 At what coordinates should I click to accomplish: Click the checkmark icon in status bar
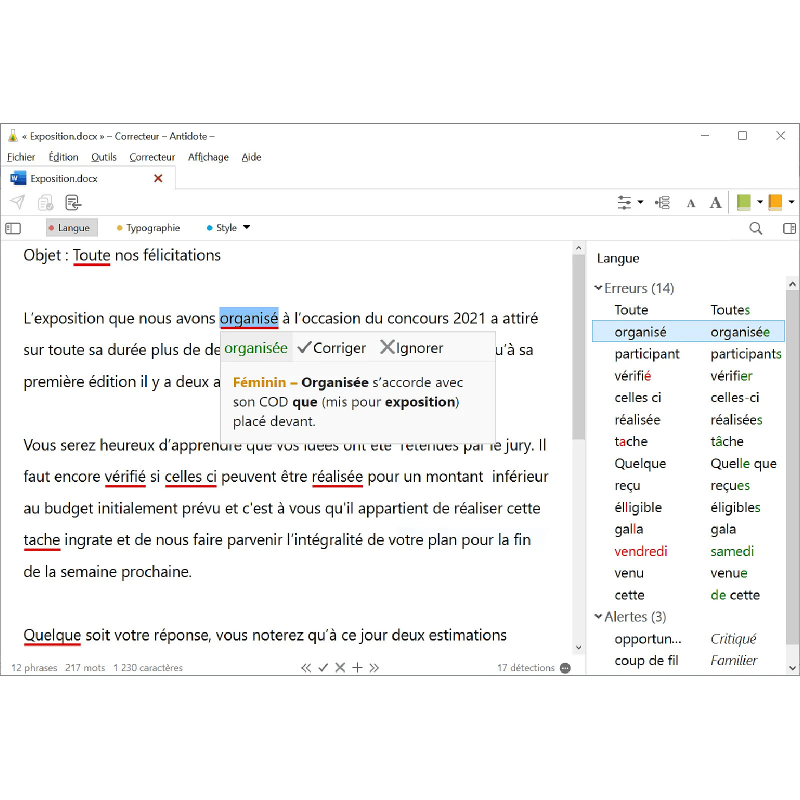[323, 668]
